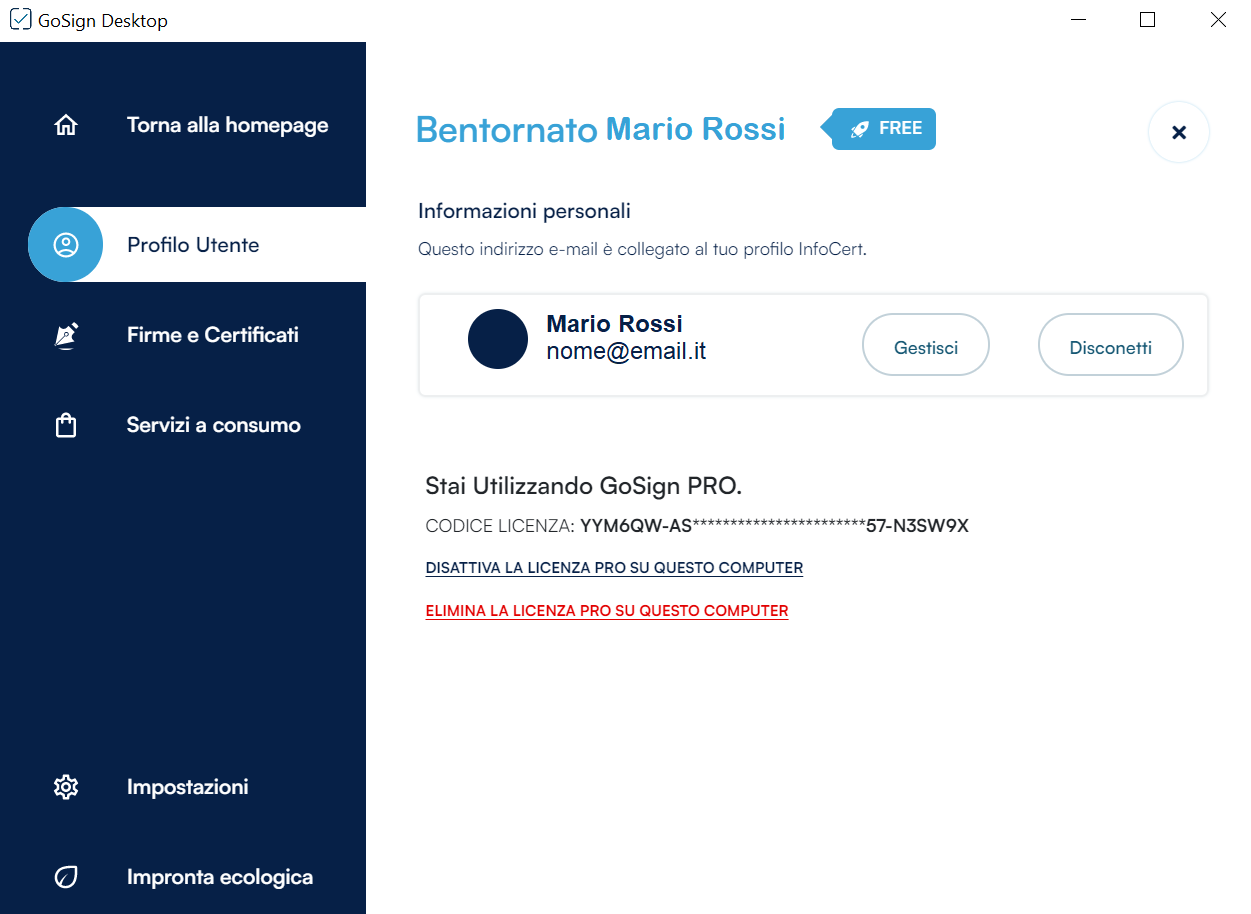Open Servizi a consumo section

click(213, 426)
